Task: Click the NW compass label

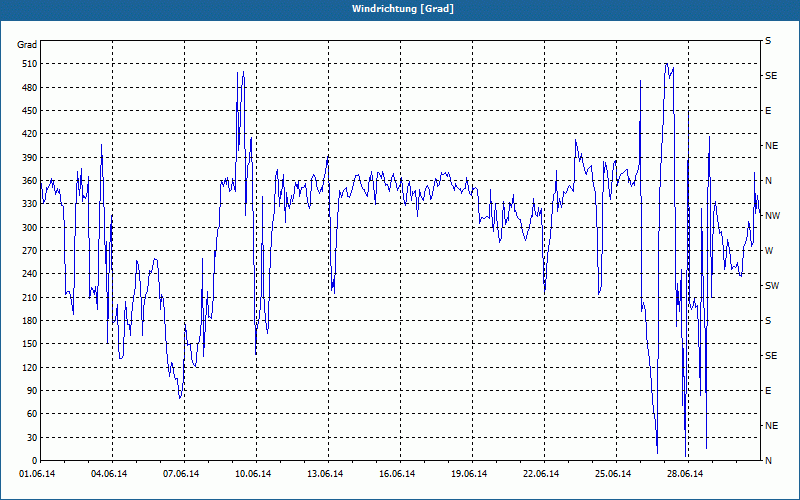Action: coord(772,216)
